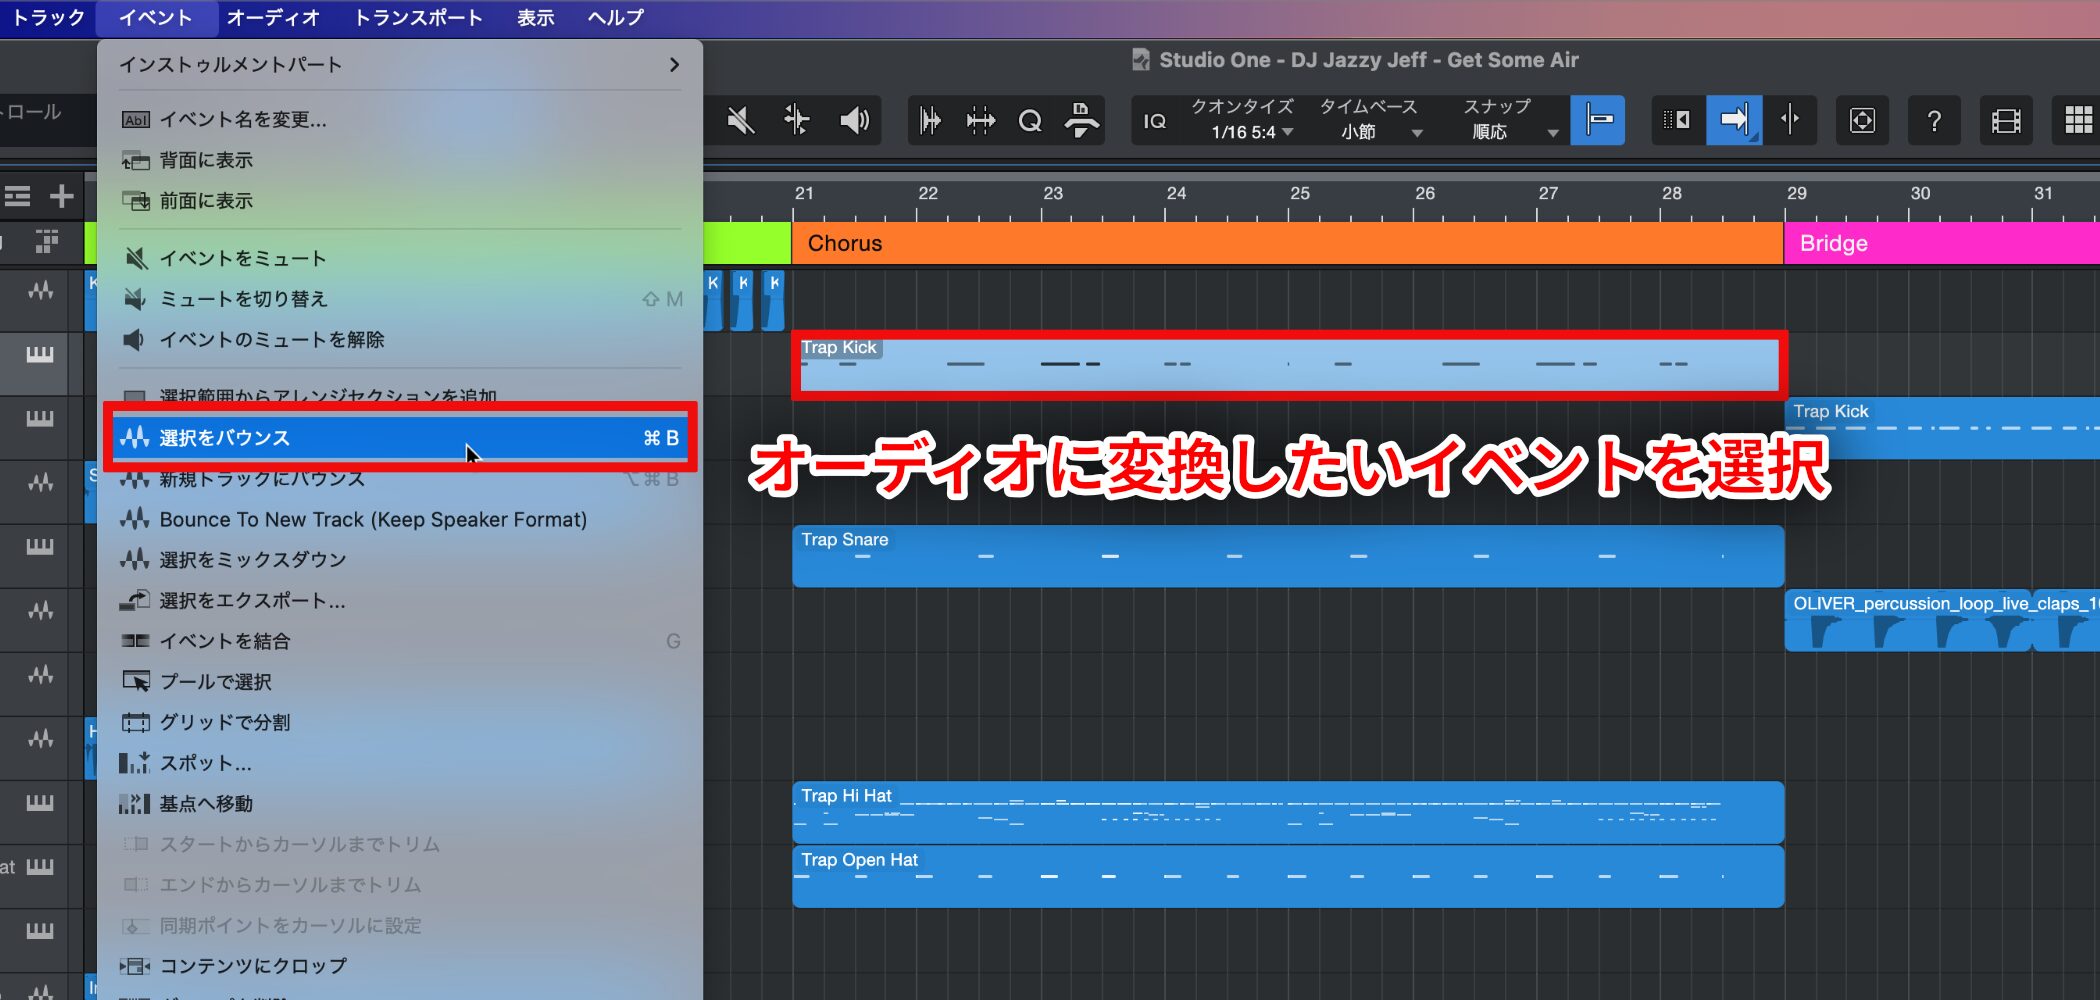Choose Bounce To New Track (Keep Speaker Format)
Image resolution: width=2100 pixels, height=1000 pixels.
coord(400,519)
